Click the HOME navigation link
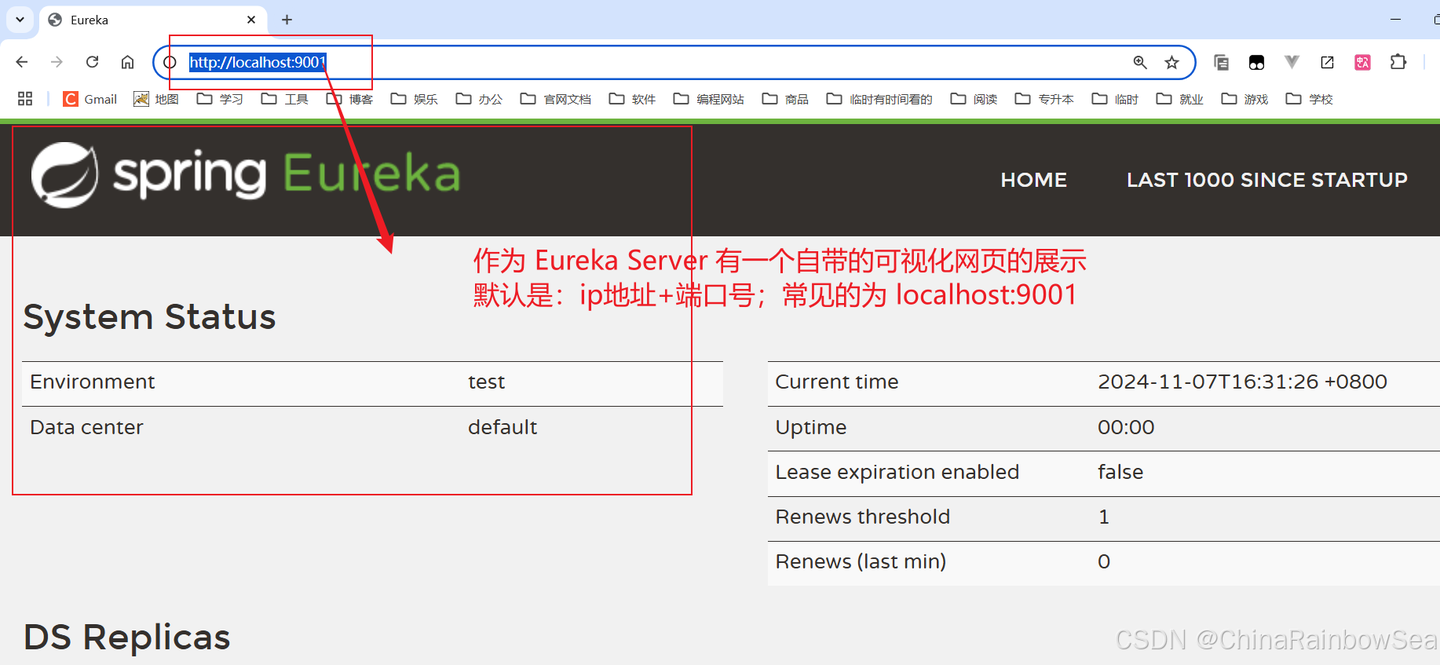 1033,180
